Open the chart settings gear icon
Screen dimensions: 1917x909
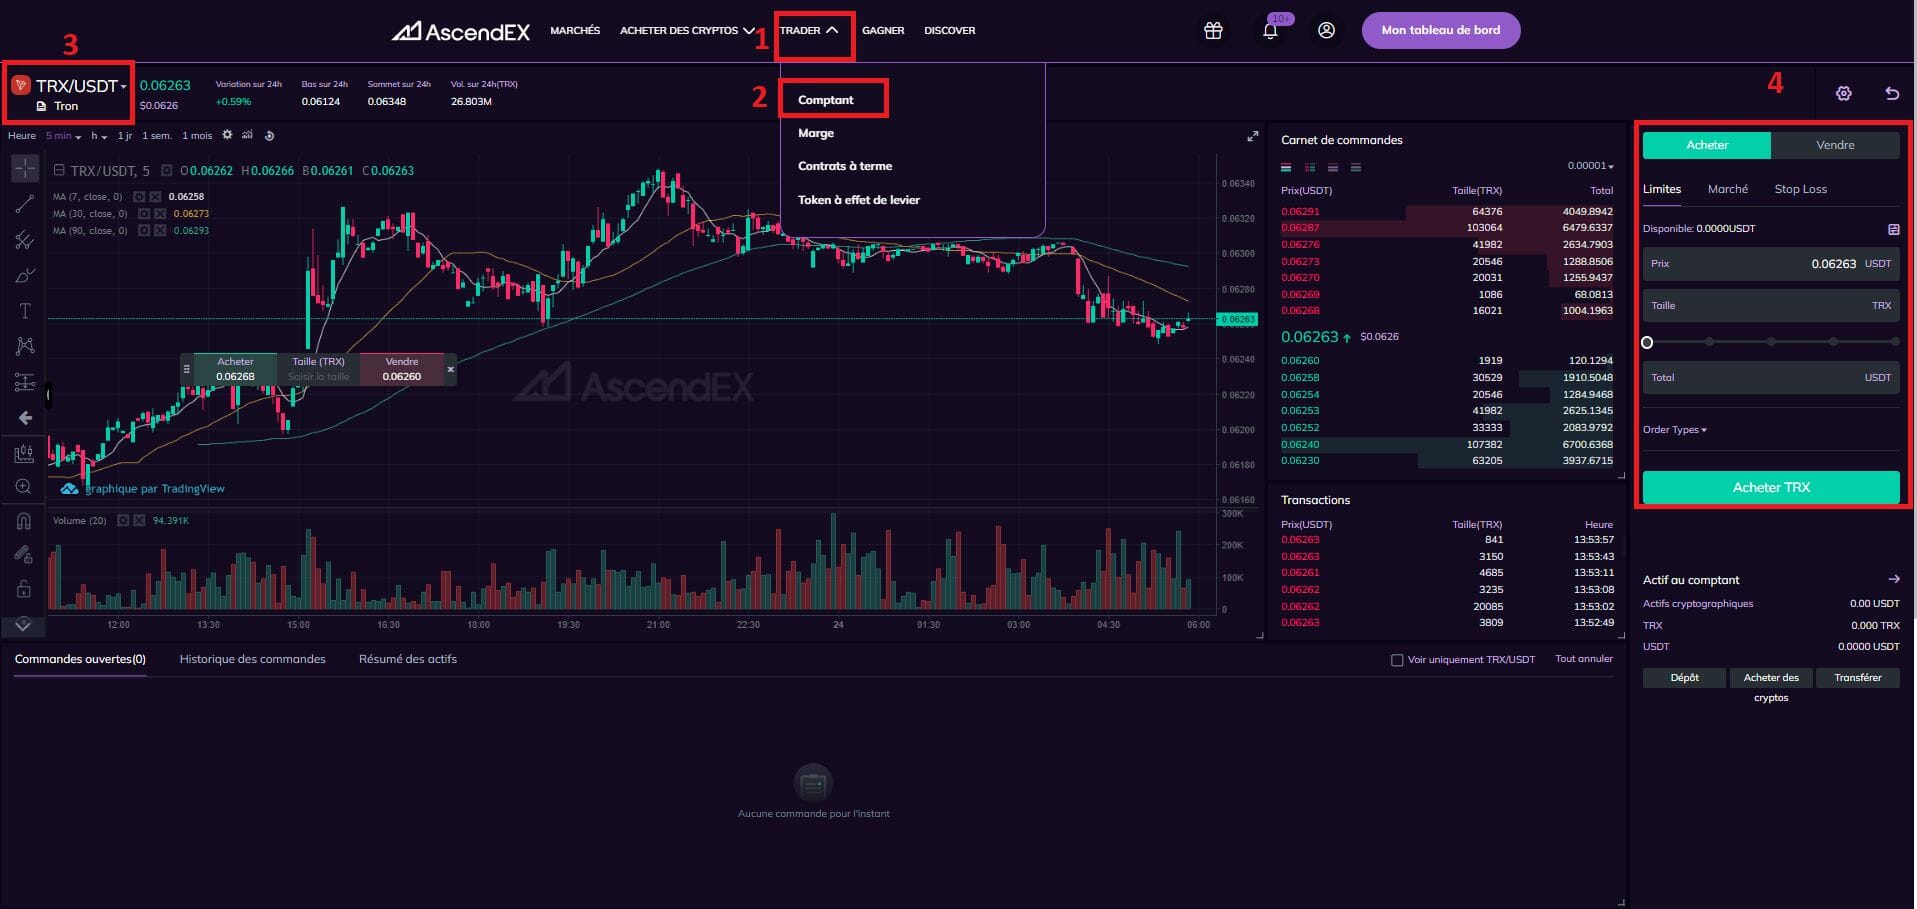(x=227, y=135)
